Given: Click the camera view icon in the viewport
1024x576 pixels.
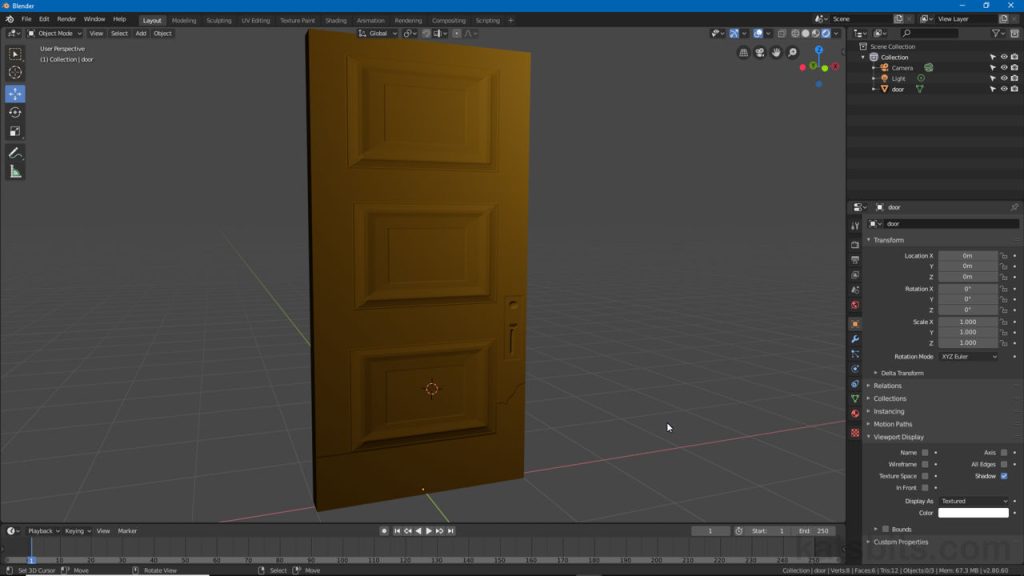Looking at the screenshot, I should [760, 51].
